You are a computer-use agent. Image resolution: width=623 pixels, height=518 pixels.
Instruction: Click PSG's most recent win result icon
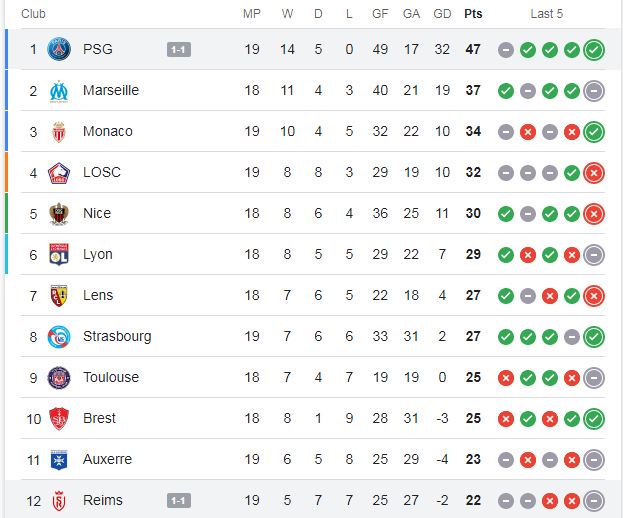pos(594,50)
